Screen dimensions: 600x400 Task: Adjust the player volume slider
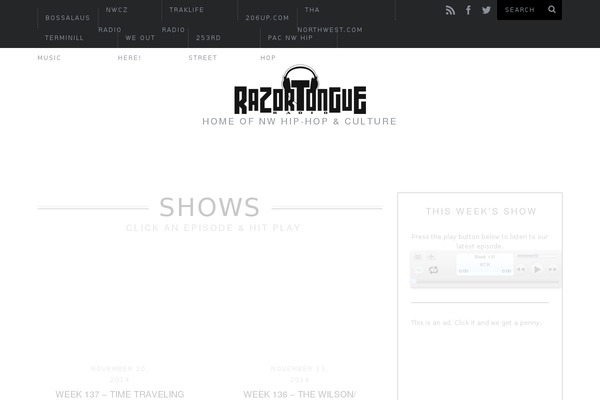538,255
